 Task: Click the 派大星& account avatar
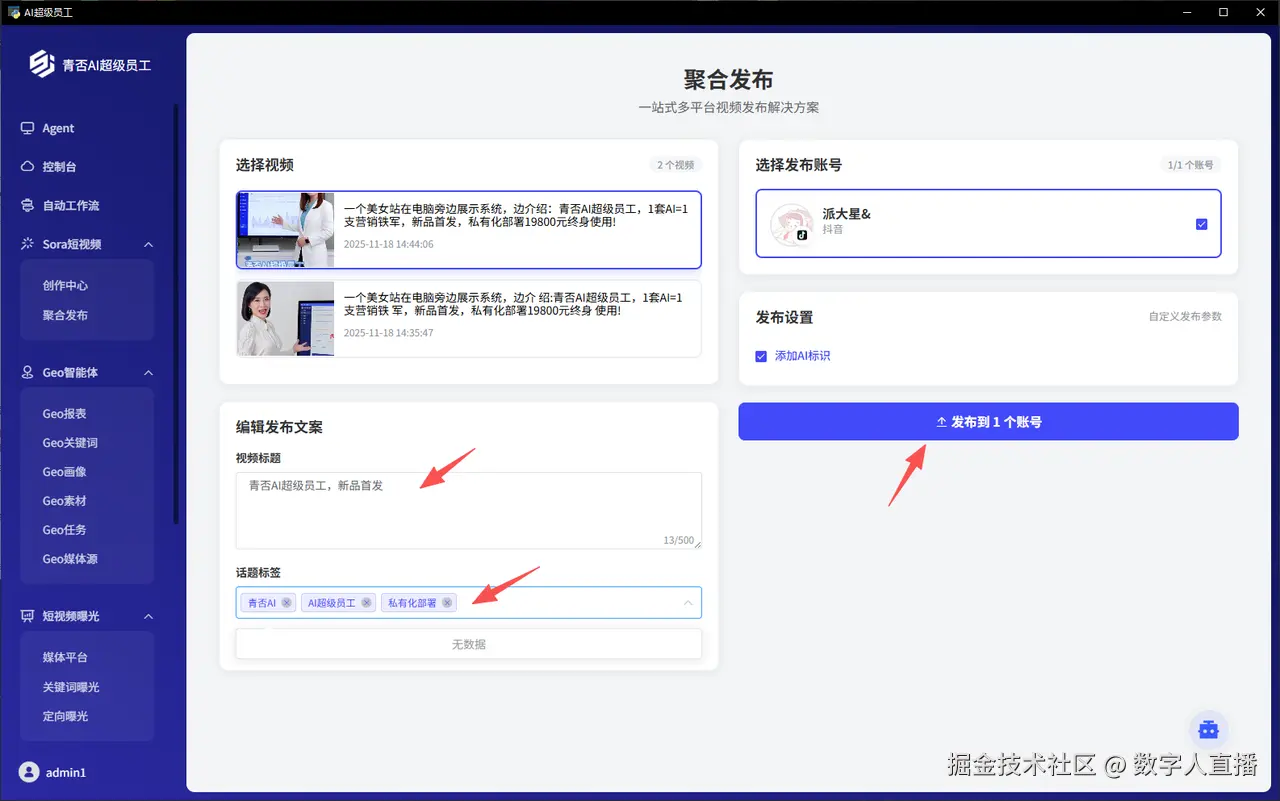(x=791, y=224)
